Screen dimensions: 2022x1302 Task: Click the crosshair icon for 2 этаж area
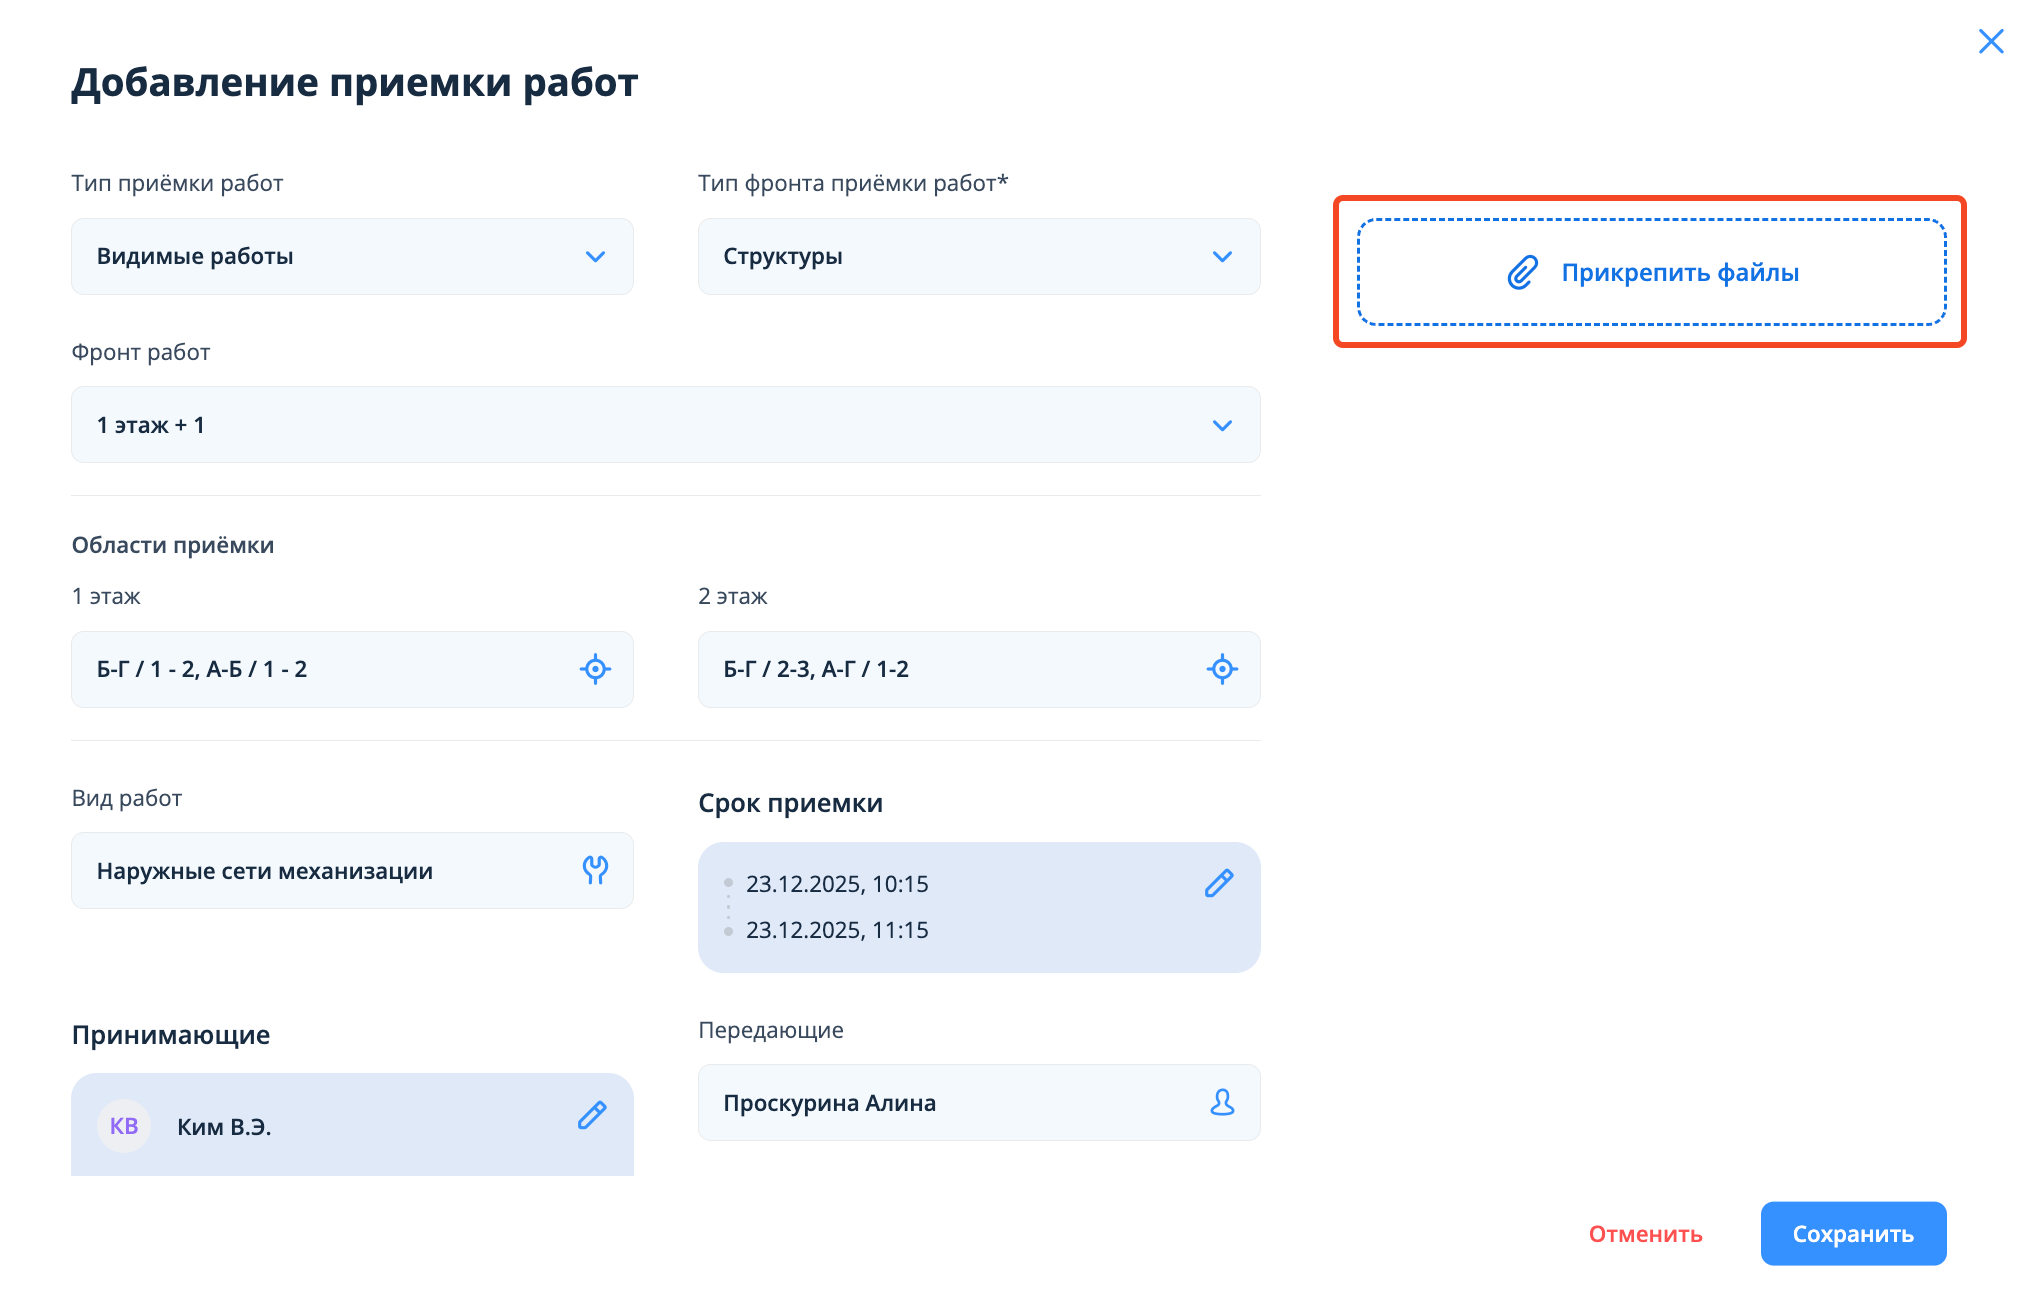[1221, 669]
